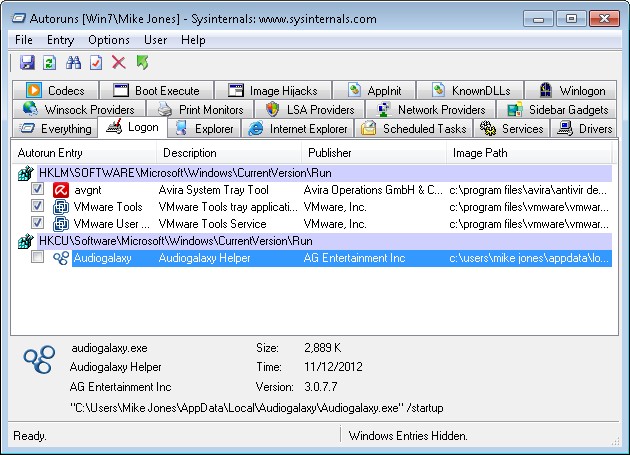
Task: Switch to the Network Providers tab
Action: 431,109
